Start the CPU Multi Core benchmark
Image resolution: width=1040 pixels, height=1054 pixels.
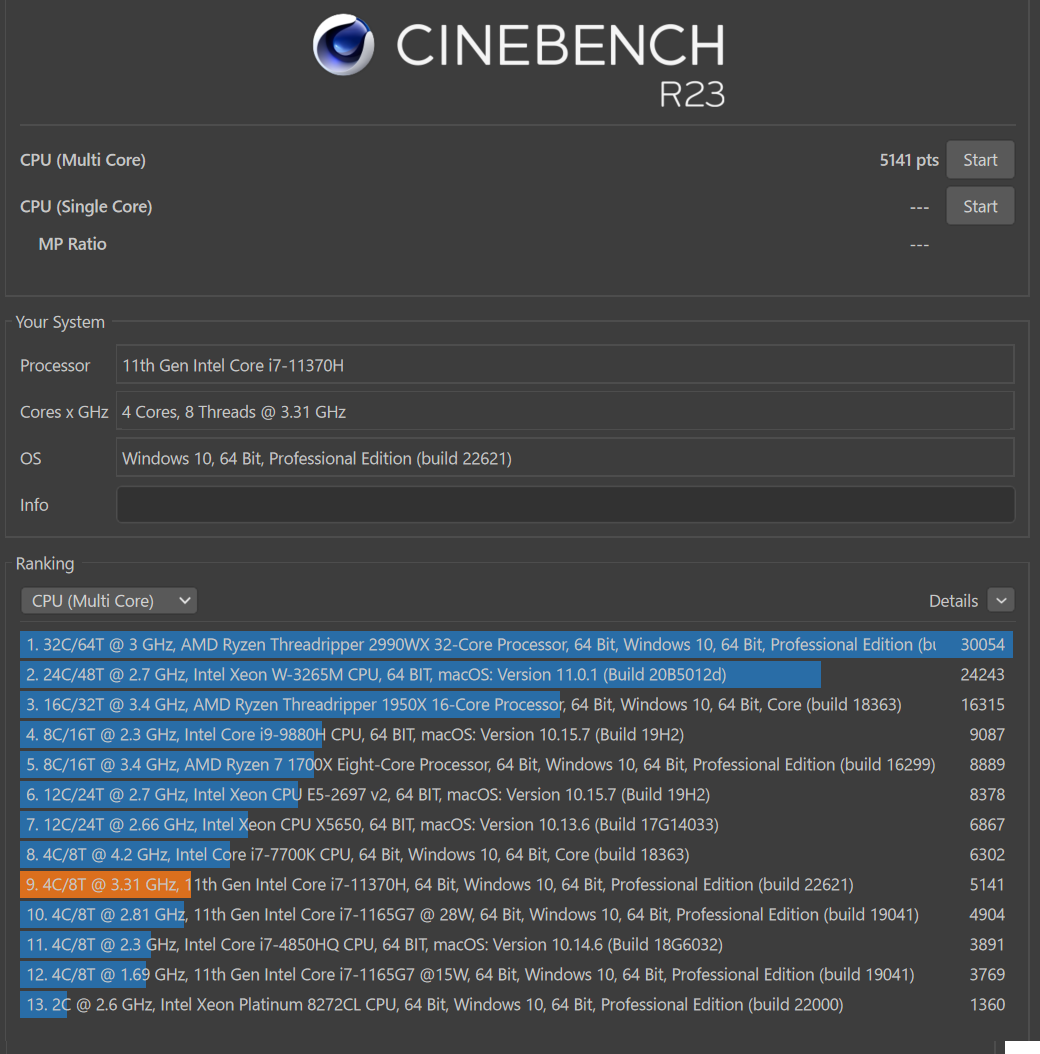pyautogui.click(x=979, y=160)
